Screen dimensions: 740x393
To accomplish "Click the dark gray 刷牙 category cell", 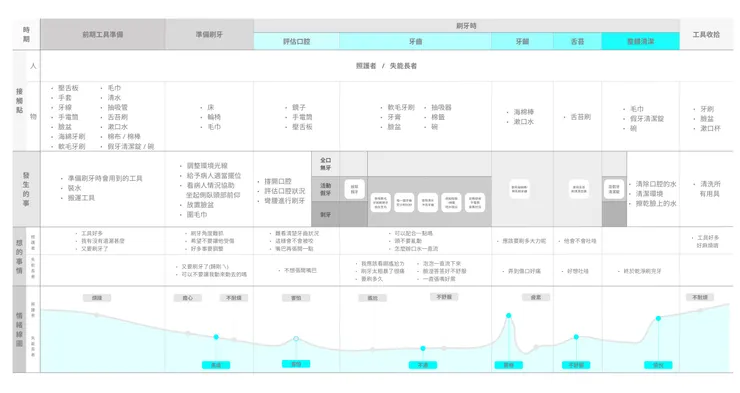I will coord(326,215).
